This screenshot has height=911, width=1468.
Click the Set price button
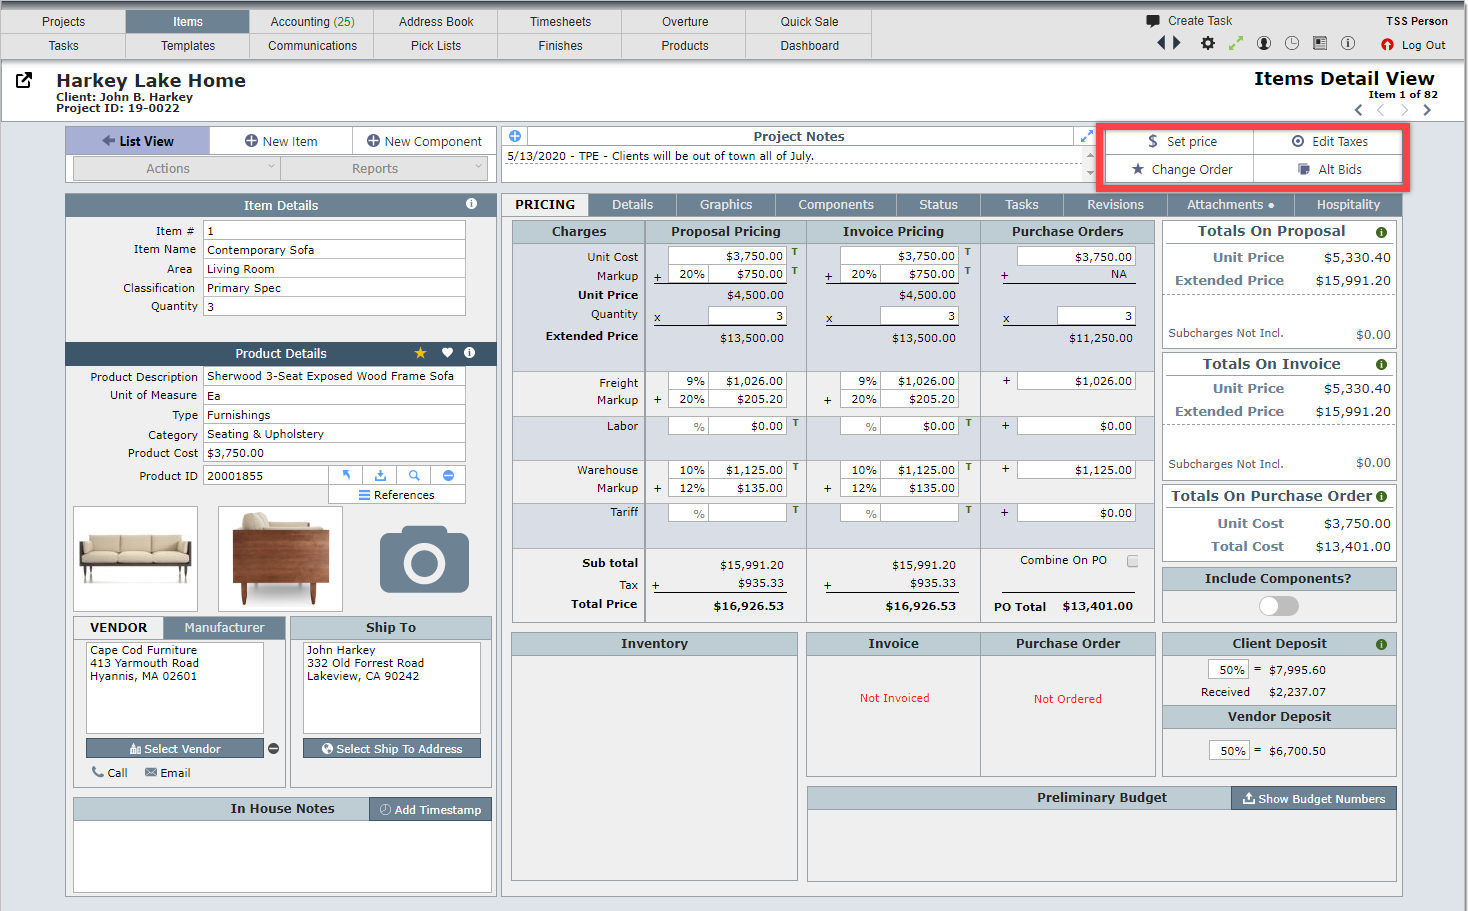pyautogui.click(x=1180, y=142)
